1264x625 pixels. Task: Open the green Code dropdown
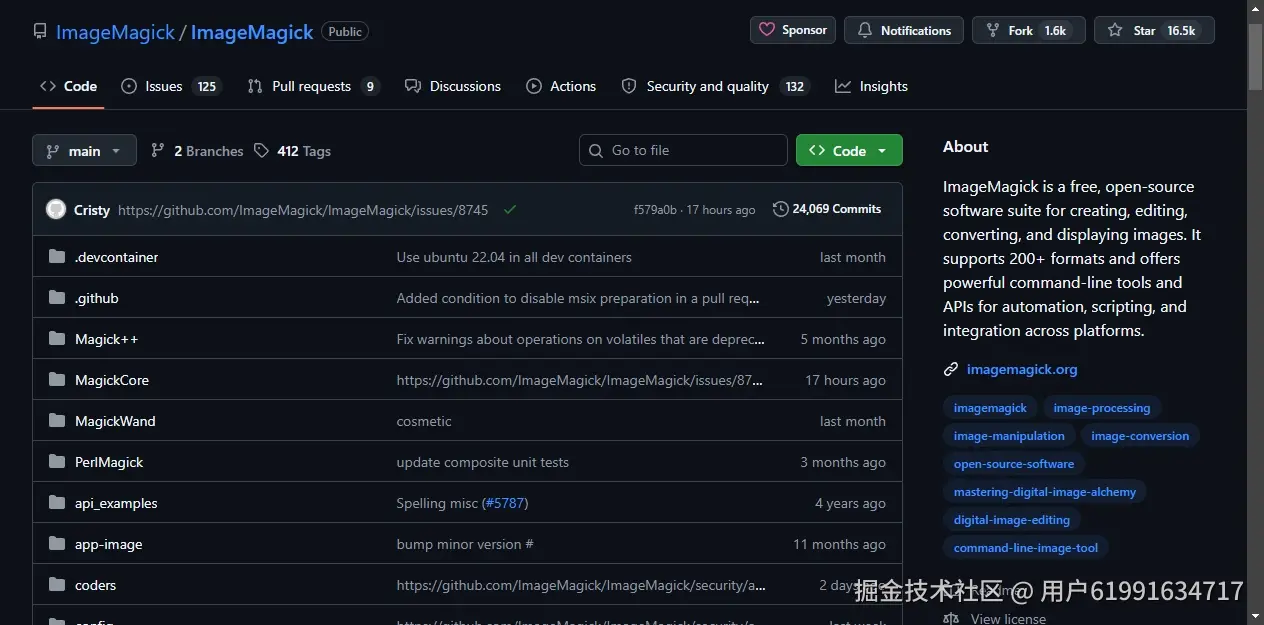(x=849, y=150)
